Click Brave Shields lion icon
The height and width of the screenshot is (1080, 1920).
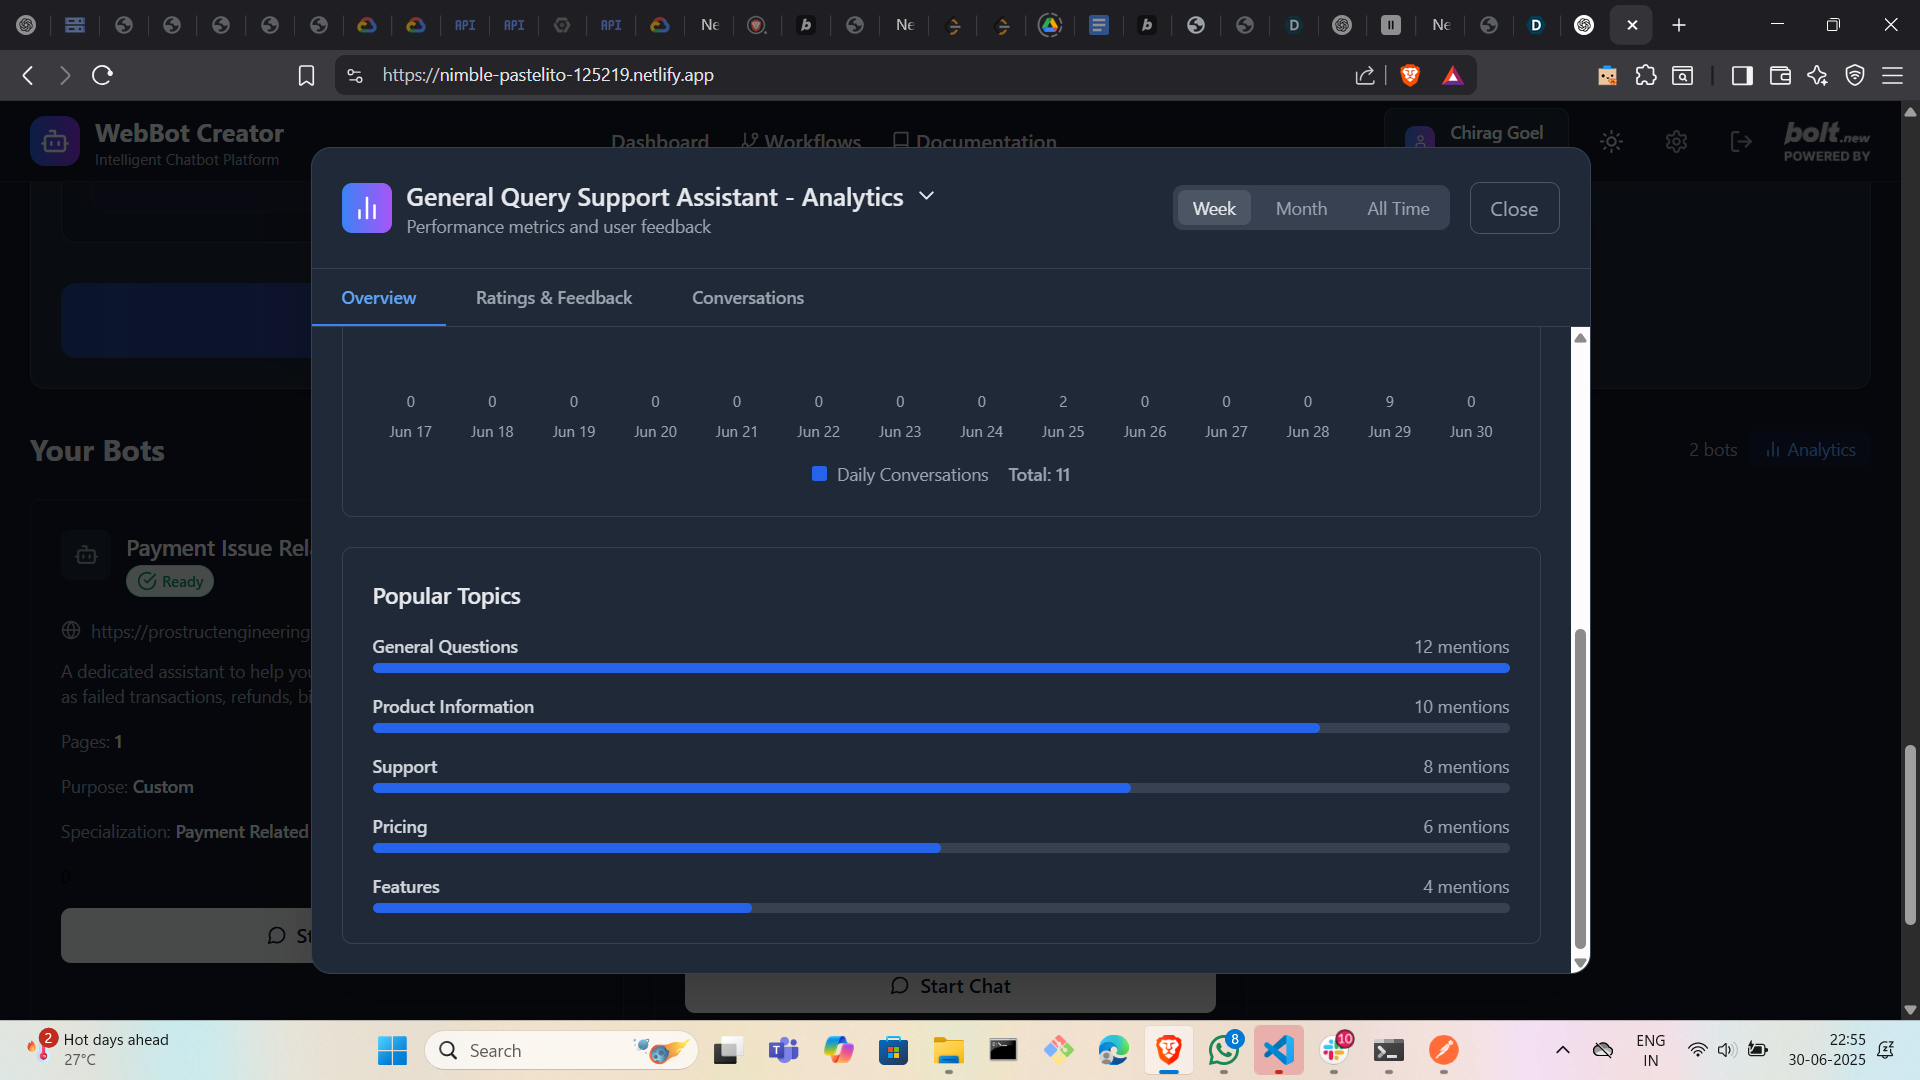click(x=1410, y=75)
